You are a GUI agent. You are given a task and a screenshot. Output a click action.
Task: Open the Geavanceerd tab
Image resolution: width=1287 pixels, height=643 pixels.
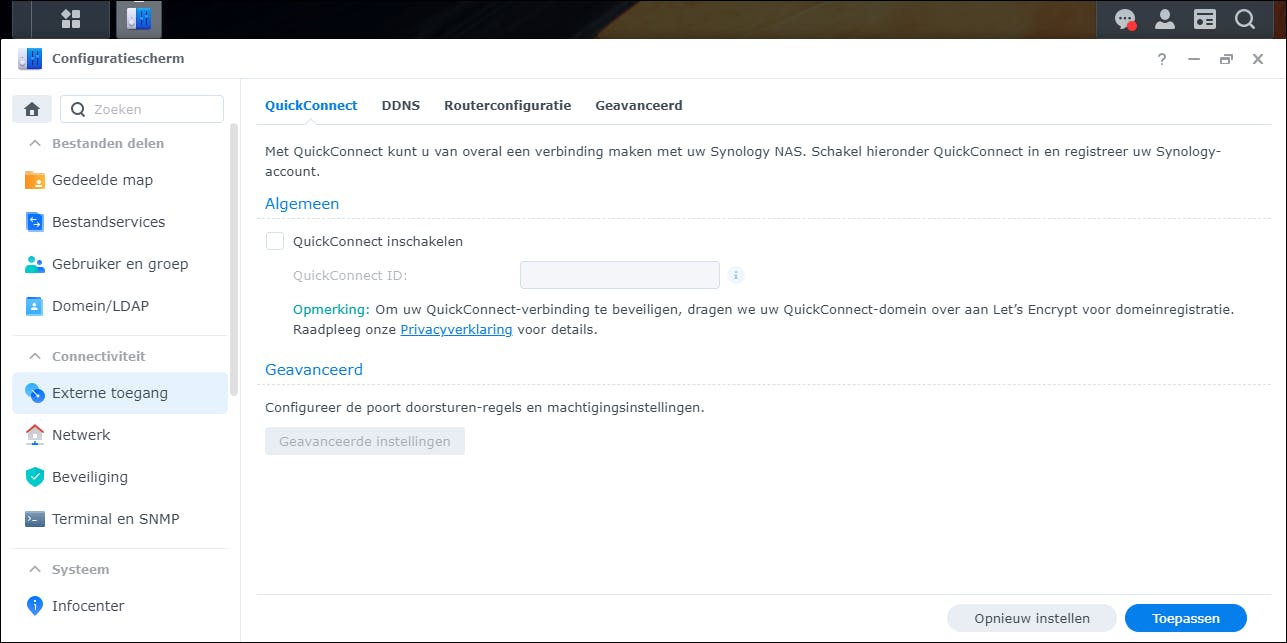click(x=639, y=105)
